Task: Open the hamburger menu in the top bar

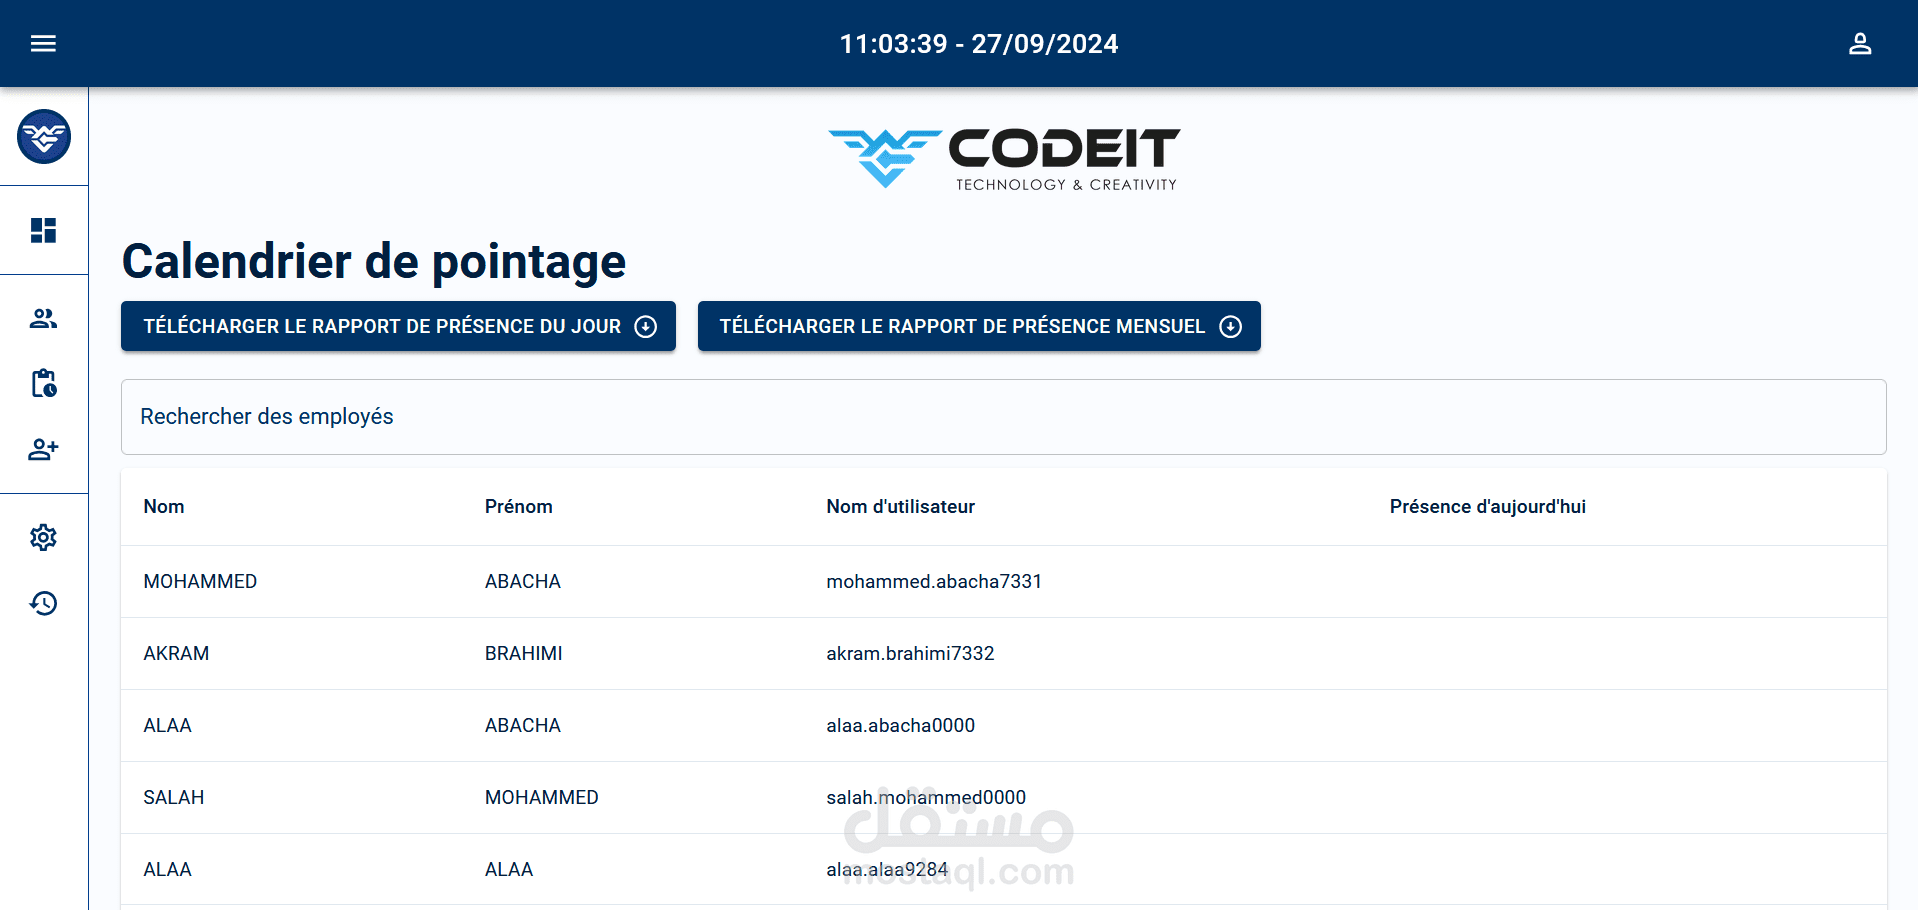Action: 43,43
